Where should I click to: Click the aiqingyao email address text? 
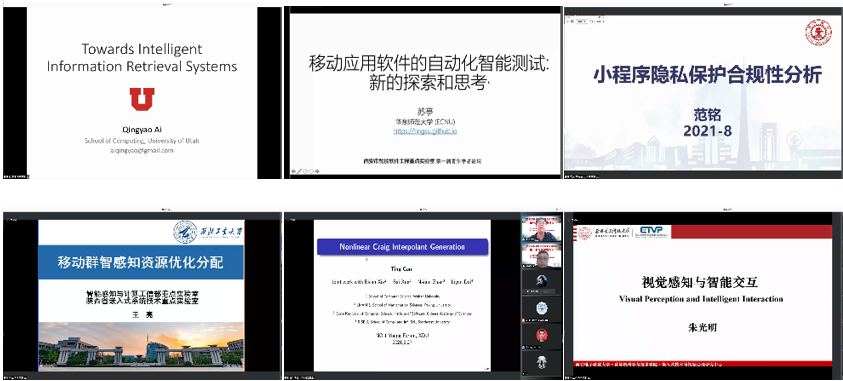141,150
